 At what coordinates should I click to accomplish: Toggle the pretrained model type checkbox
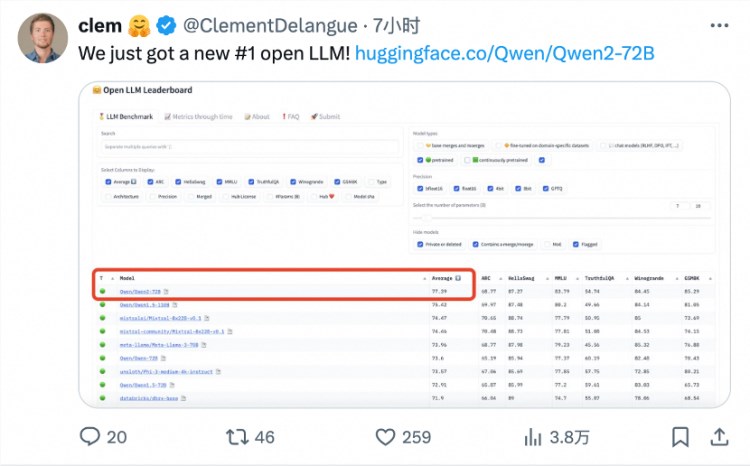pos(420,159)
